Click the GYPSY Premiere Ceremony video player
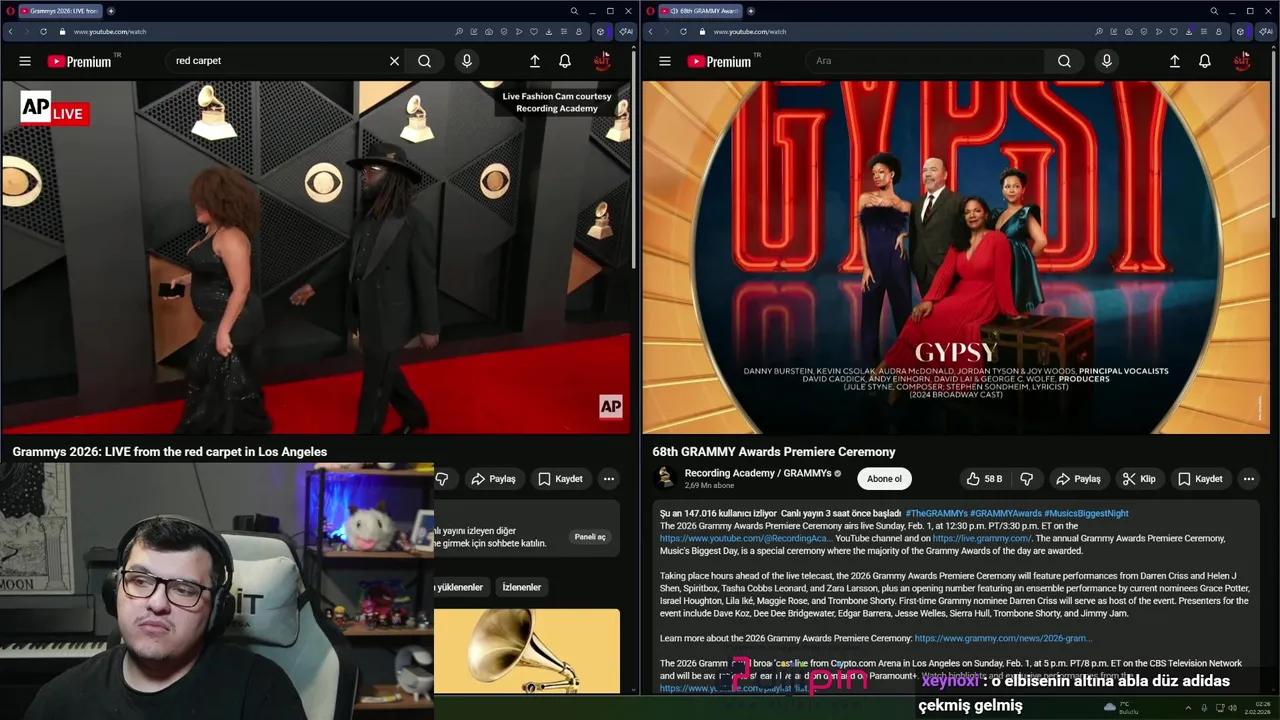 click(x=956, y=257)
